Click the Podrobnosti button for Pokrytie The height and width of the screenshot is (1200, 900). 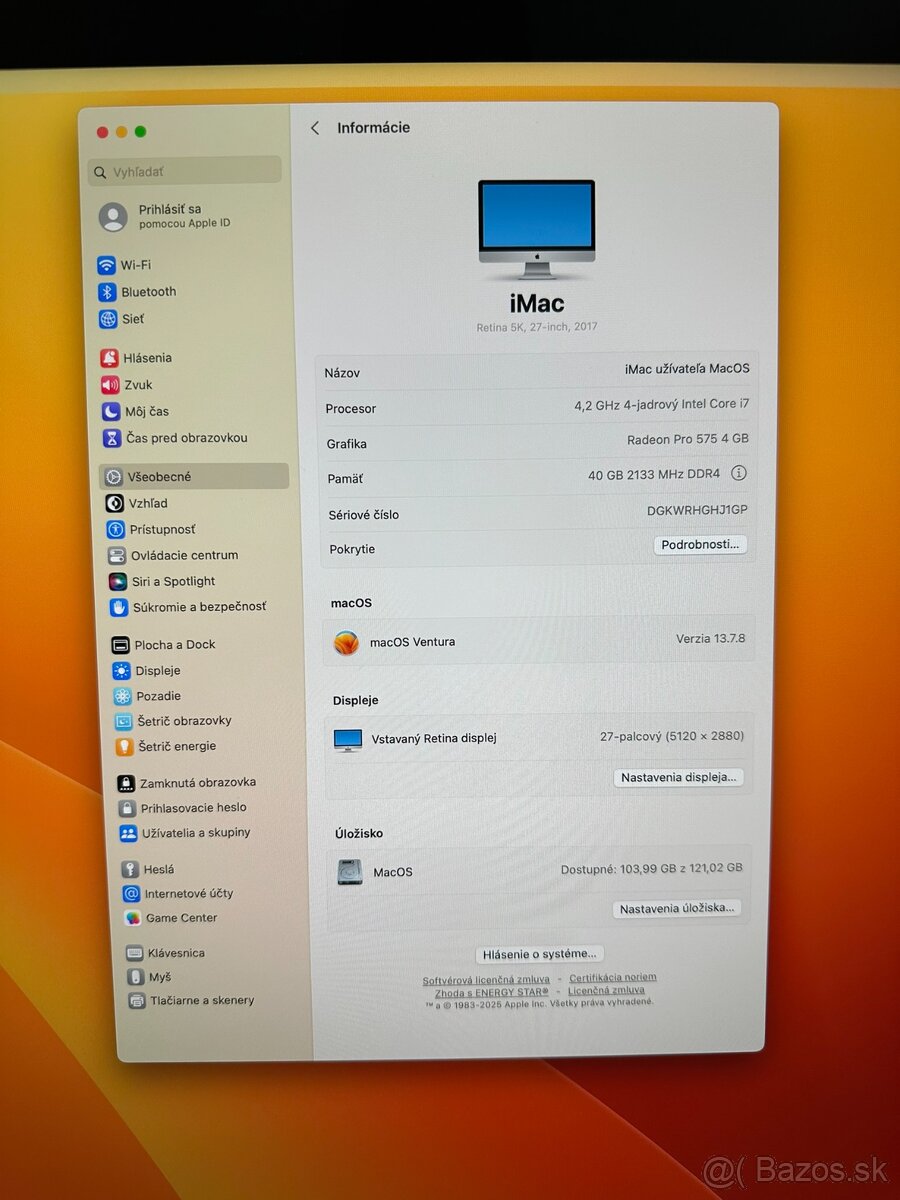coord(700,545)
